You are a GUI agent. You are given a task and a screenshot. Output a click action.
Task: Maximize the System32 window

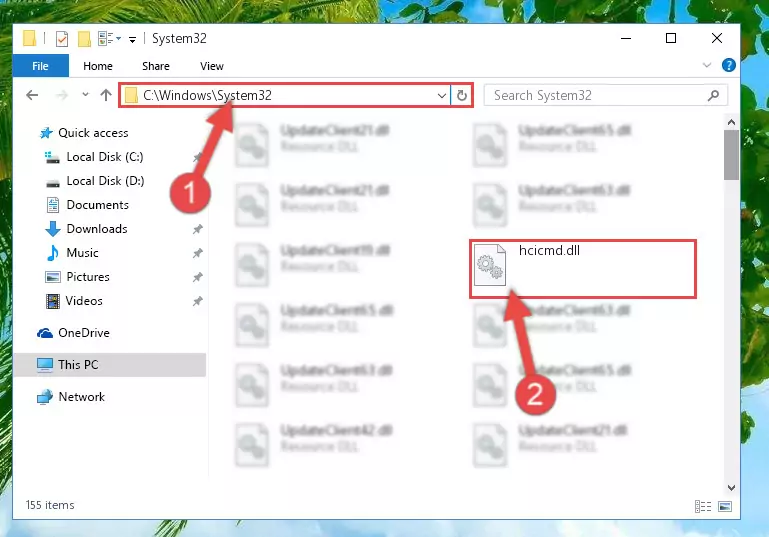pyautogui.click(x=671, y=38)
